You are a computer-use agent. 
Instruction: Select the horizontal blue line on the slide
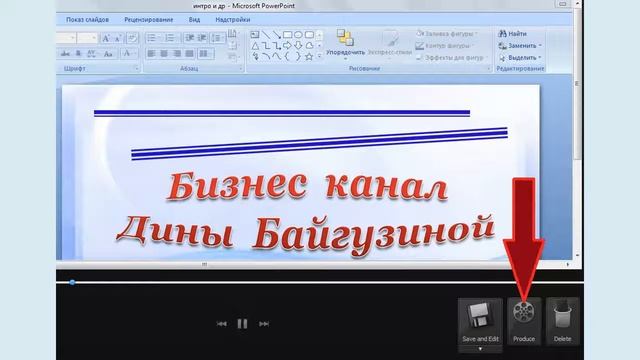pos(282,113)
